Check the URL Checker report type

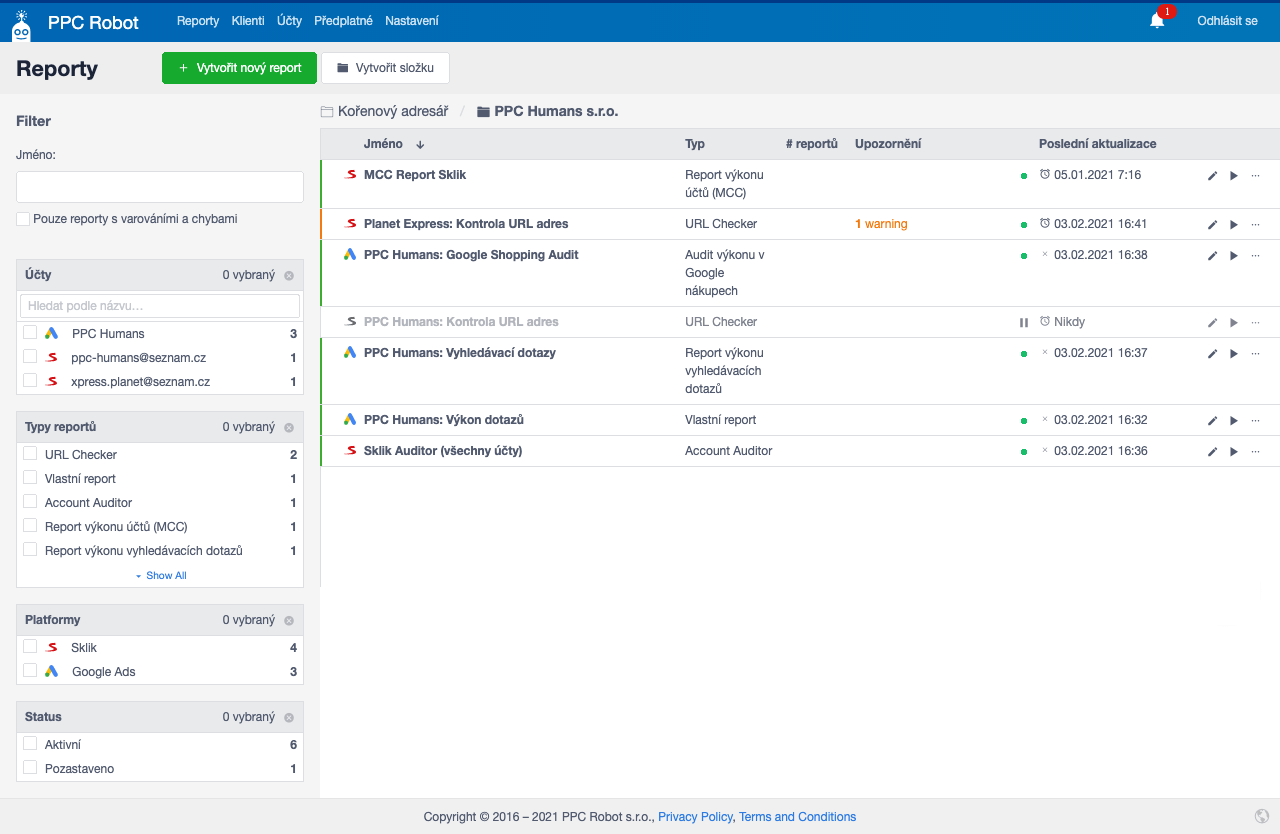pos(30,454)
